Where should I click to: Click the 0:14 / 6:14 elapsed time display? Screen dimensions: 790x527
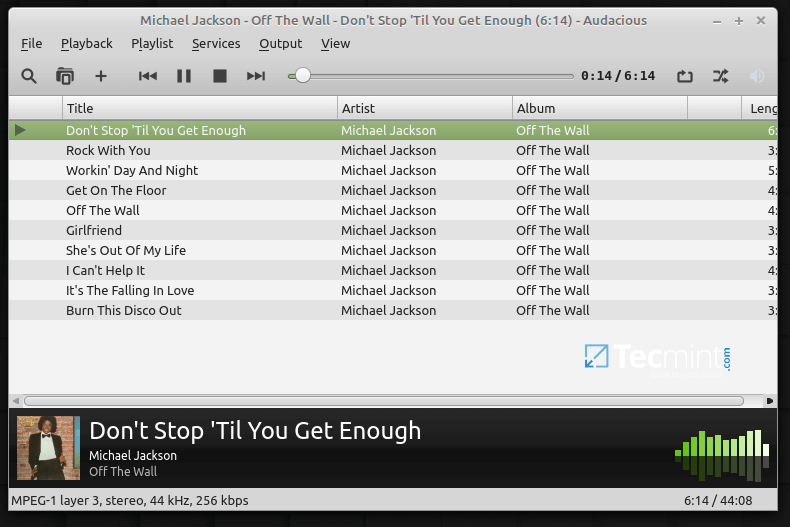tap(618, 76)
